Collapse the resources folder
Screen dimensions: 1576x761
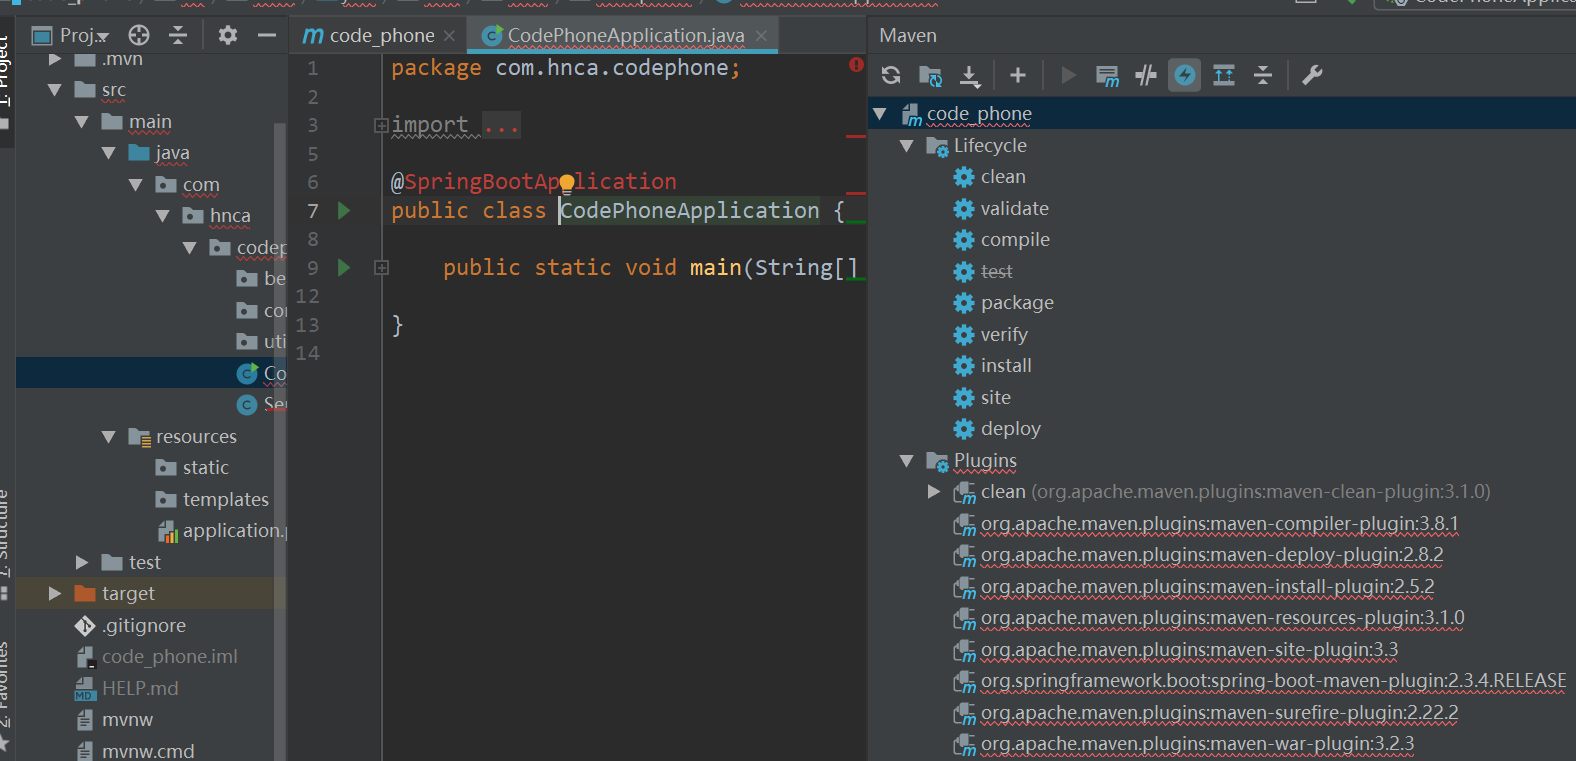109,437
